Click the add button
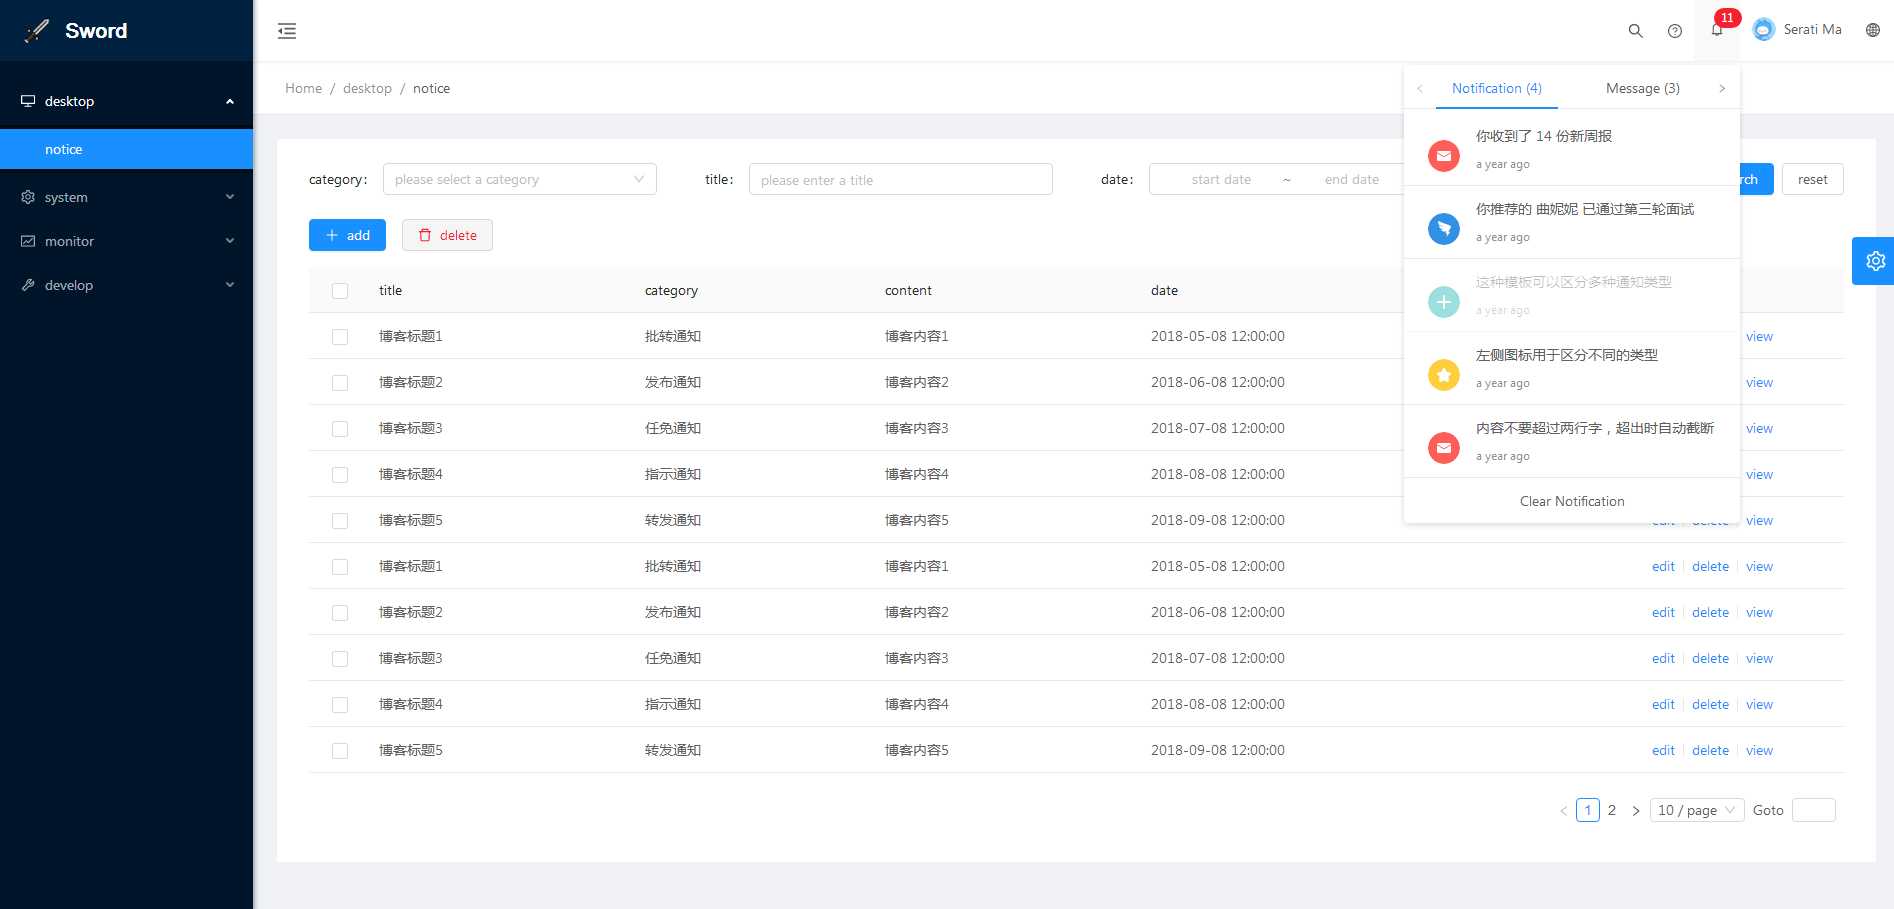This screenshot has width=1894, height=909. (347, 235)
